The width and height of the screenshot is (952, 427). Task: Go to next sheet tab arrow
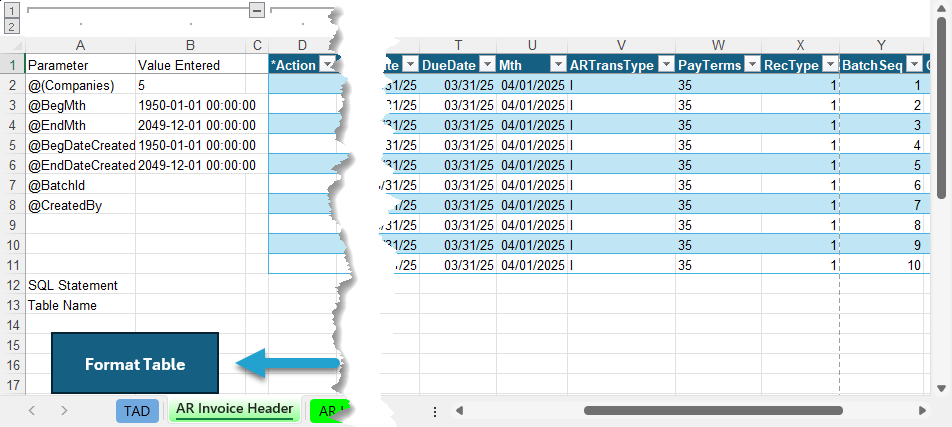[x=64, y=411]
